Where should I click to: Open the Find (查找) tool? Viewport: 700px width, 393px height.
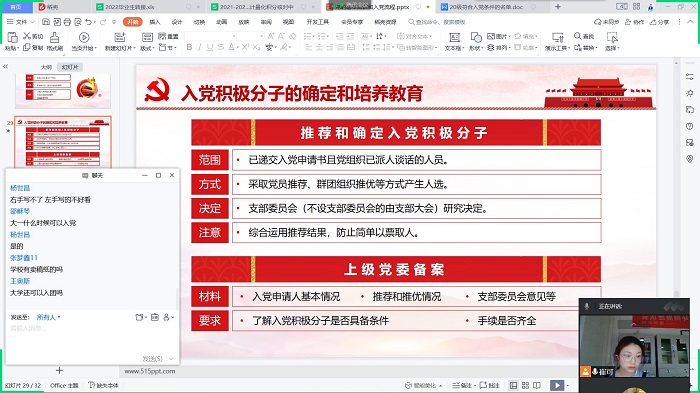tap(584, 36)
